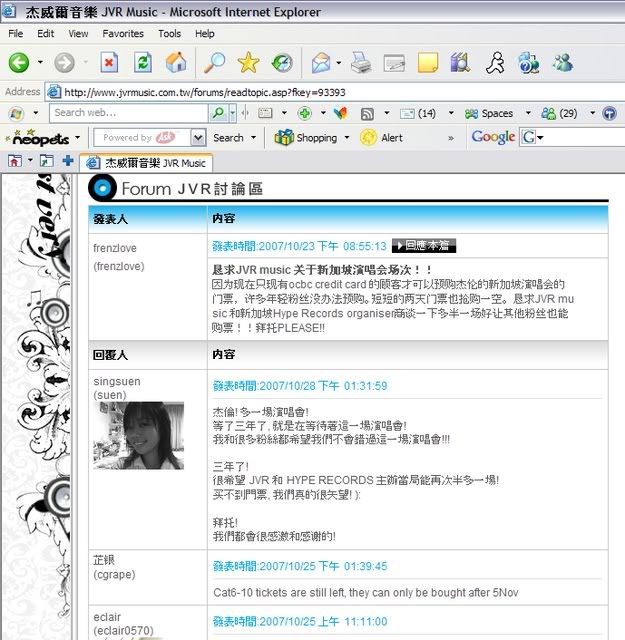Expand the Mail button dropdown arrow
The width and height of the screenshot is (625, 640).
coord(339,63)
